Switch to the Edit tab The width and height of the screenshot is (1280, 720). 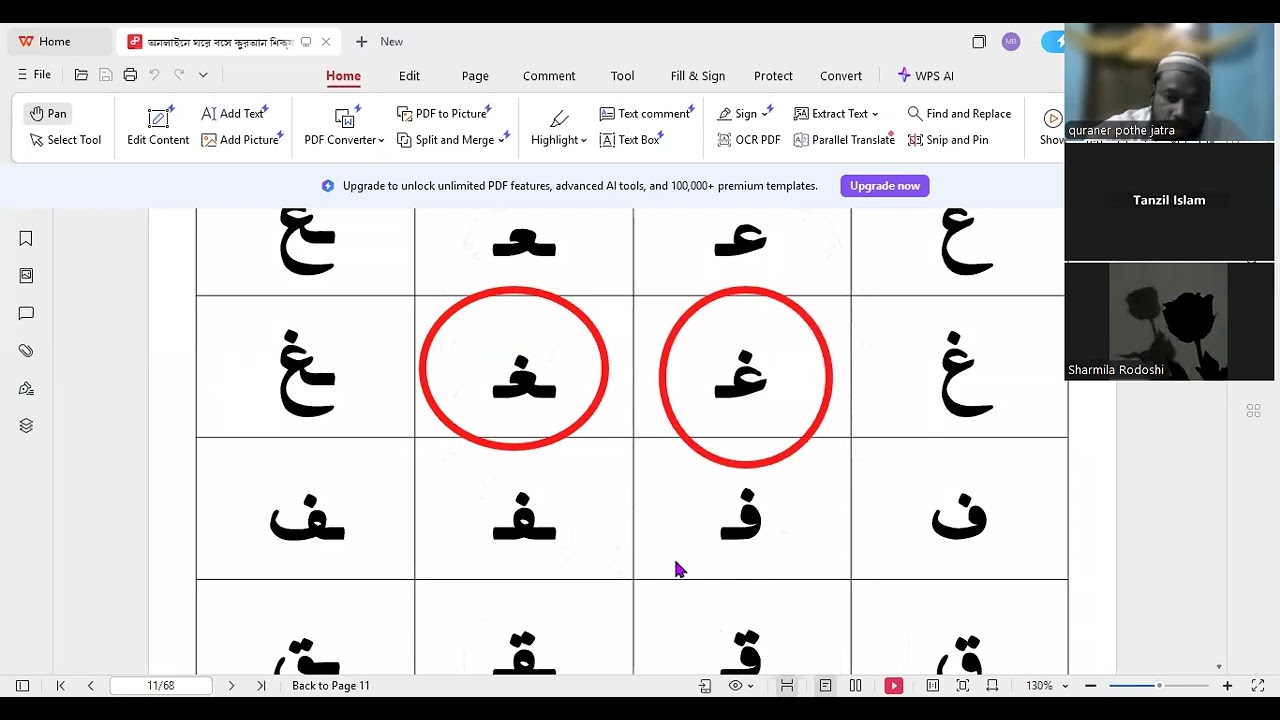pos(409,76)
